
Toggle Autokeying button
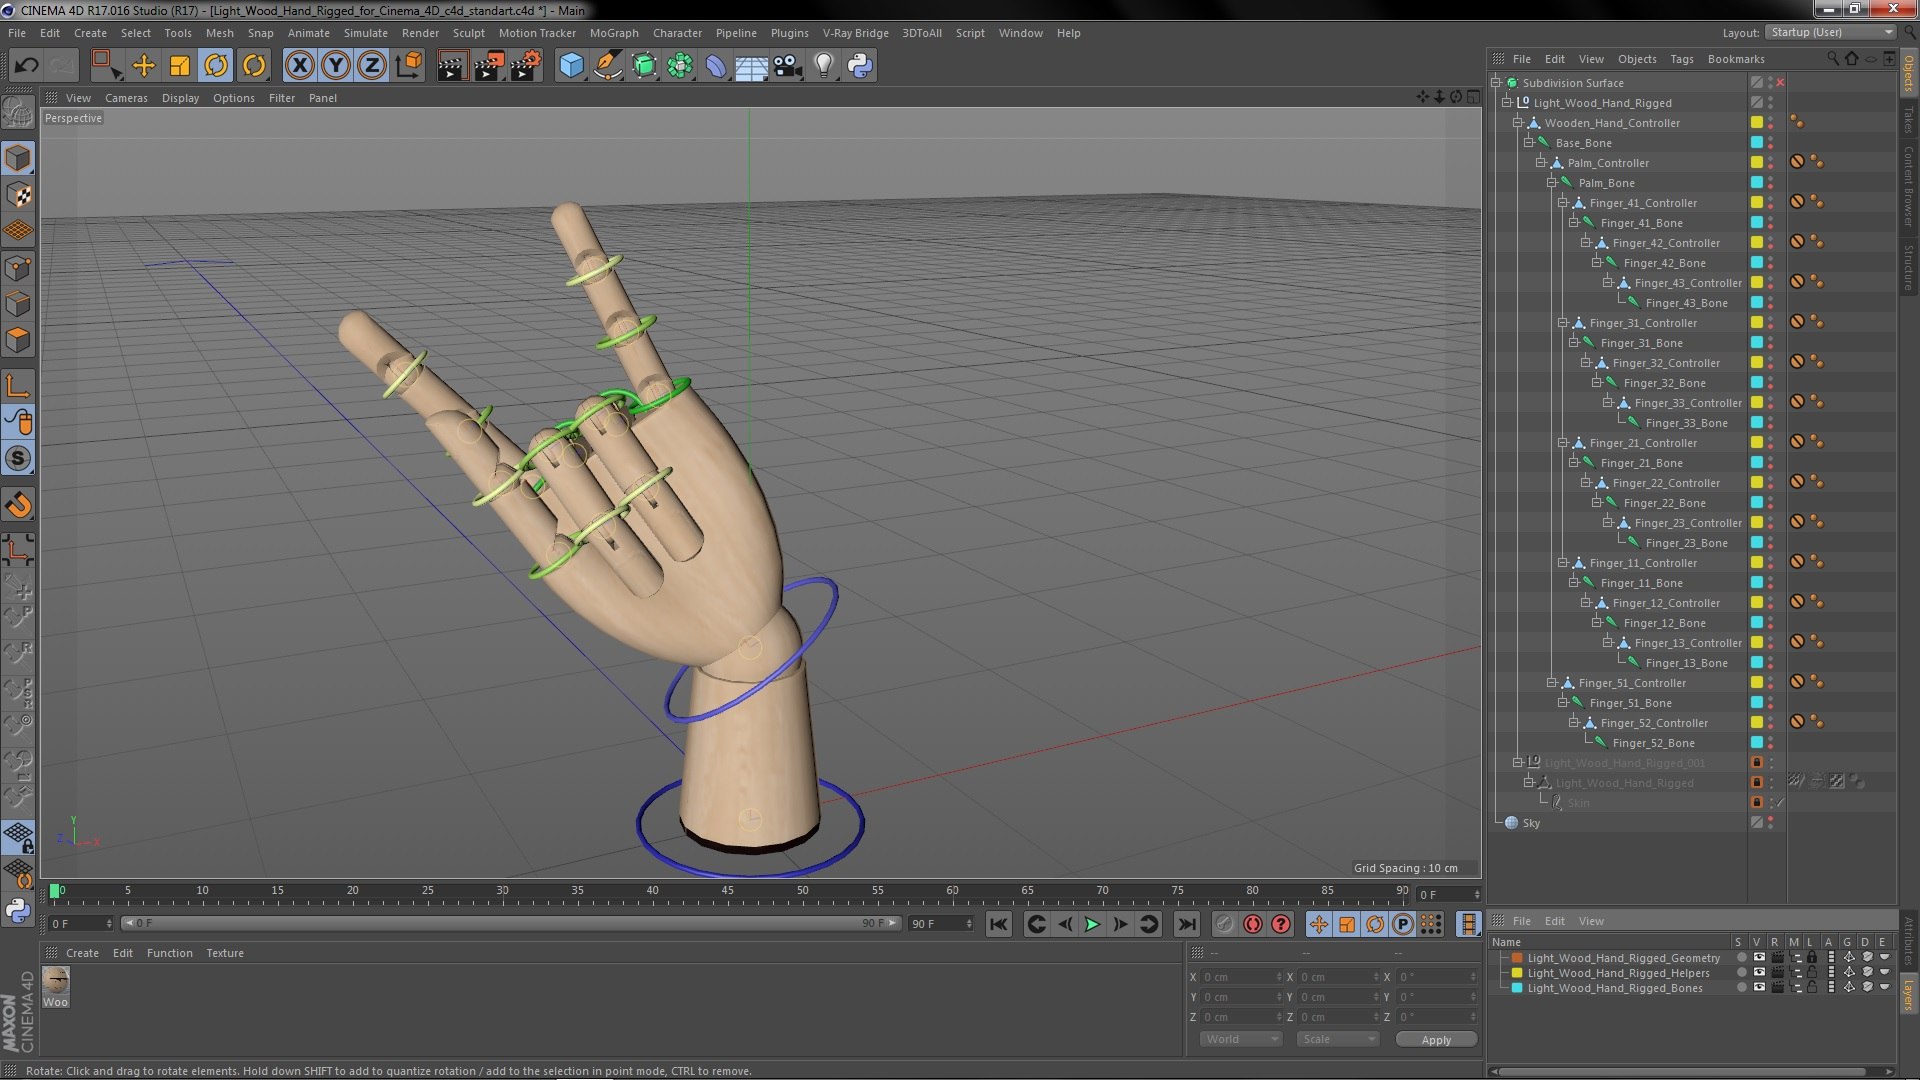click(1252, 924)
